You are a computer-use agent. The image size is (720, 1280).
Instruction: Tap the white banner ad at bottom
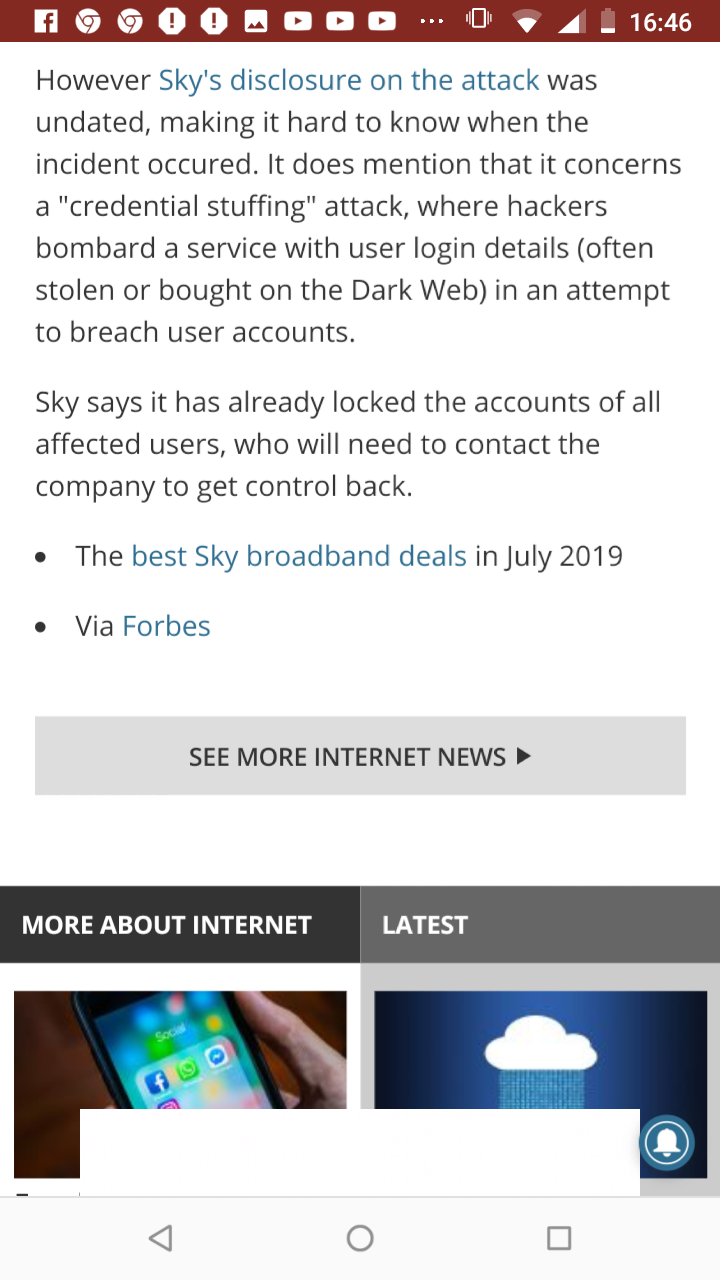[x=360, y=1152]
